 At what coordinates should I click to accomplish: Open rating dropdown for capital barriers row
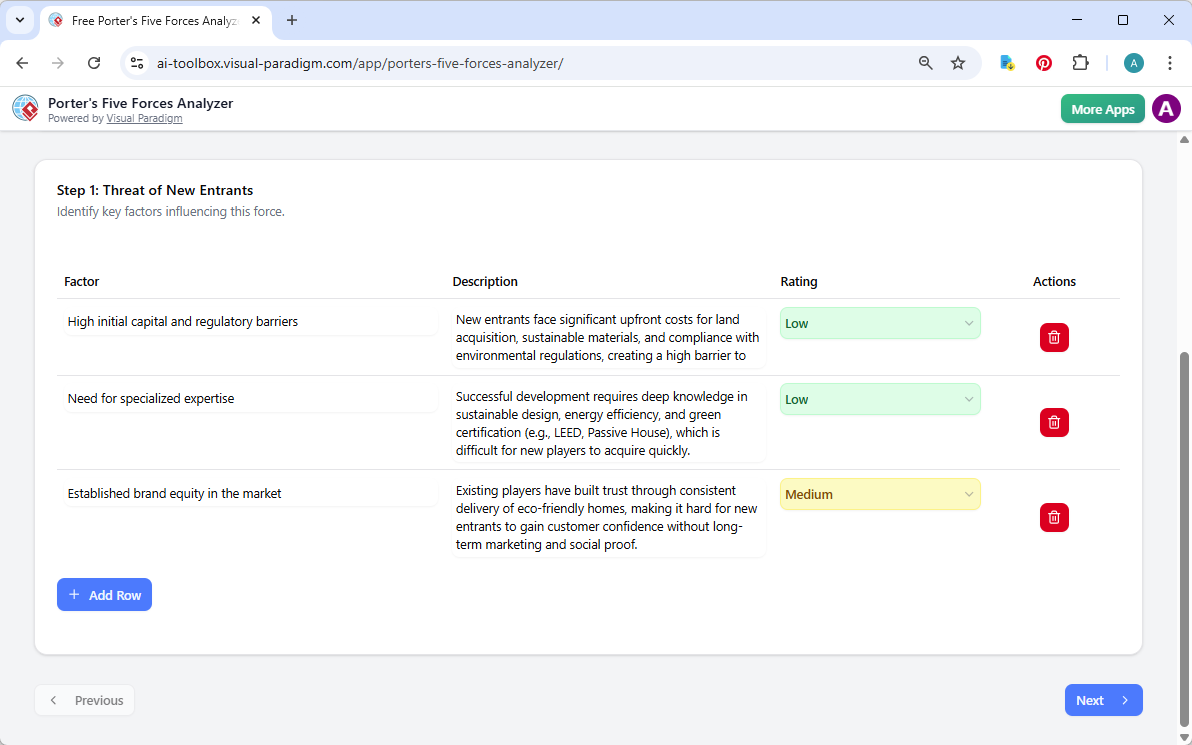[x=879, y=323]
